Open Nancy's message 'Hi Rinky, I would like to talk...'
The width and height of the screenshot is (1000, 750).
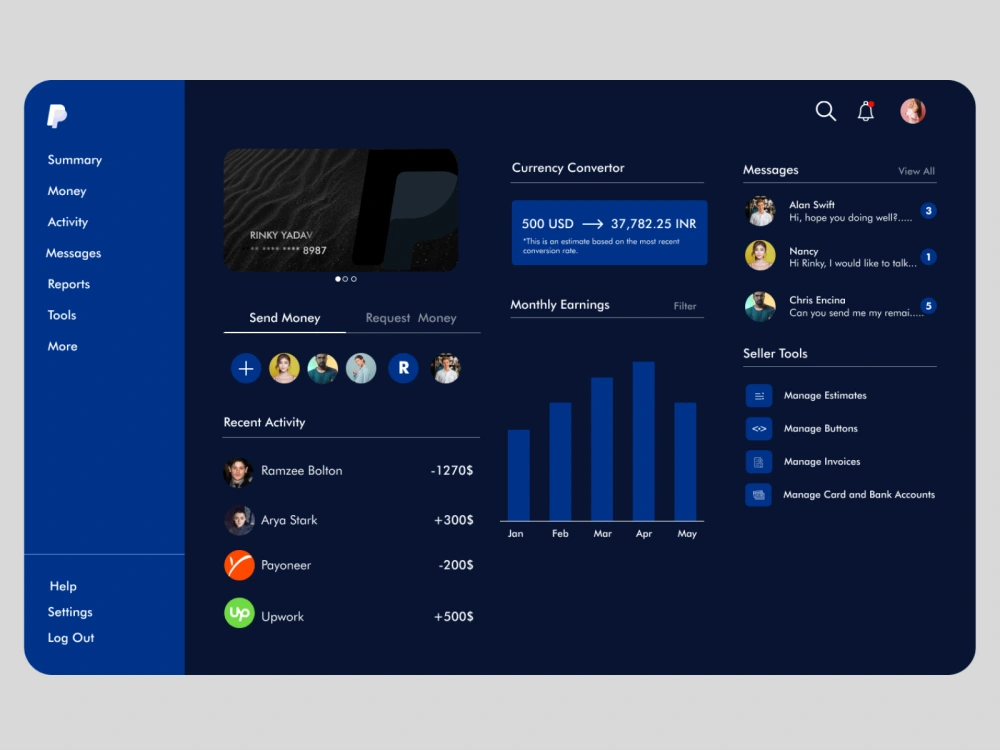coord(853,263)
